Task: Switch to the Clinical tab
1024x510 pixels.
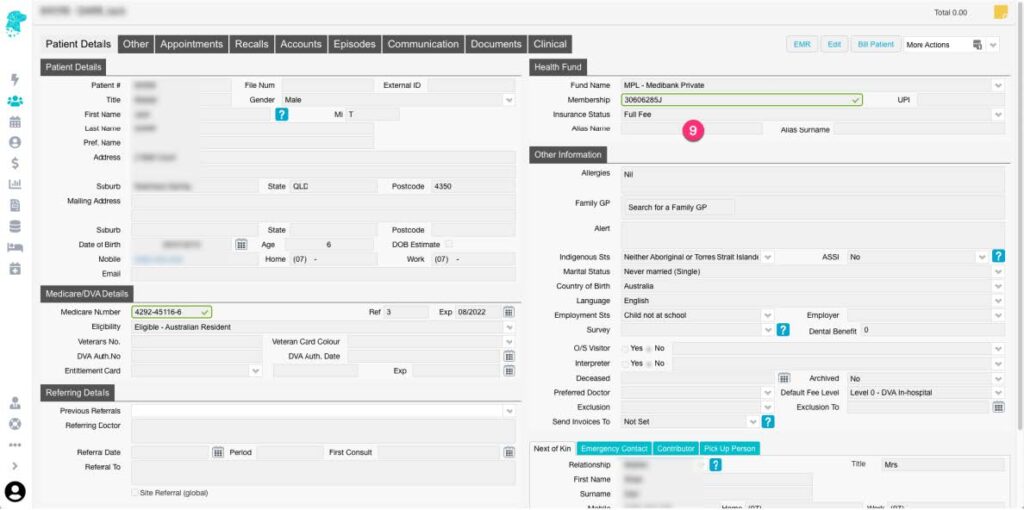Action: [x=550, y=44]
